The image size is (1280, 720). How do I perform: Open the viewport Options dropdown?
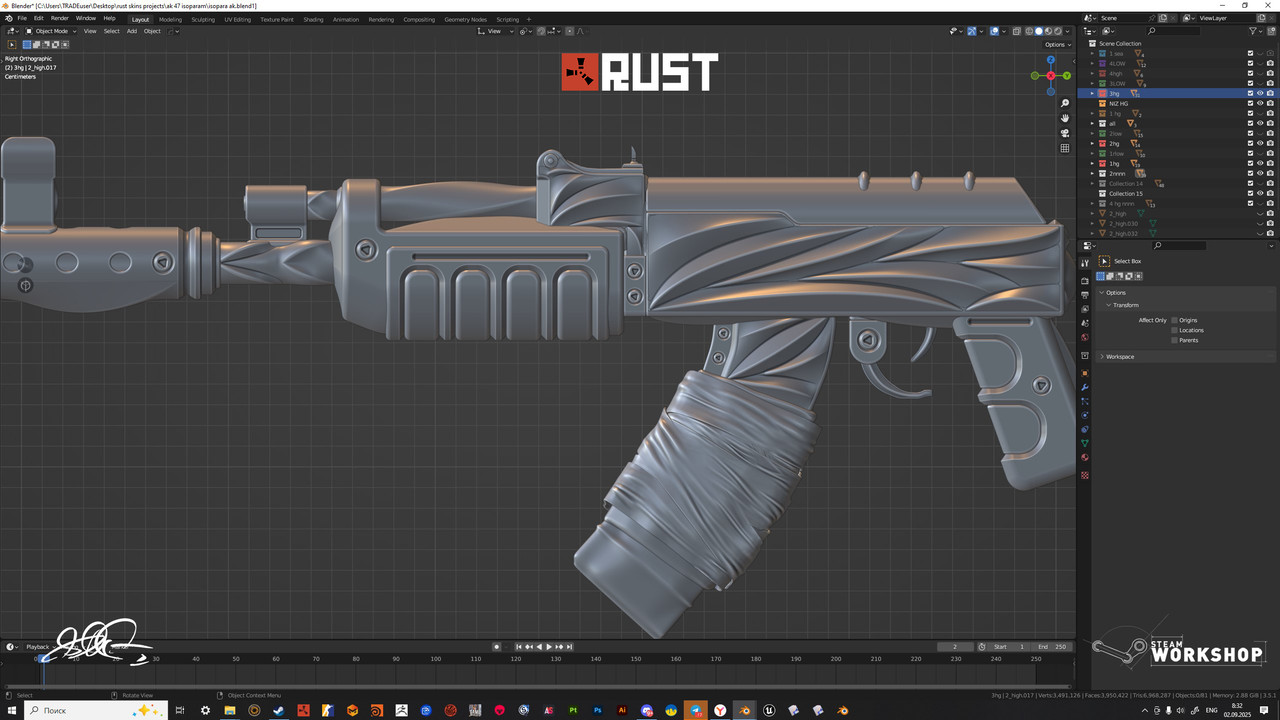pos(1058,45)
